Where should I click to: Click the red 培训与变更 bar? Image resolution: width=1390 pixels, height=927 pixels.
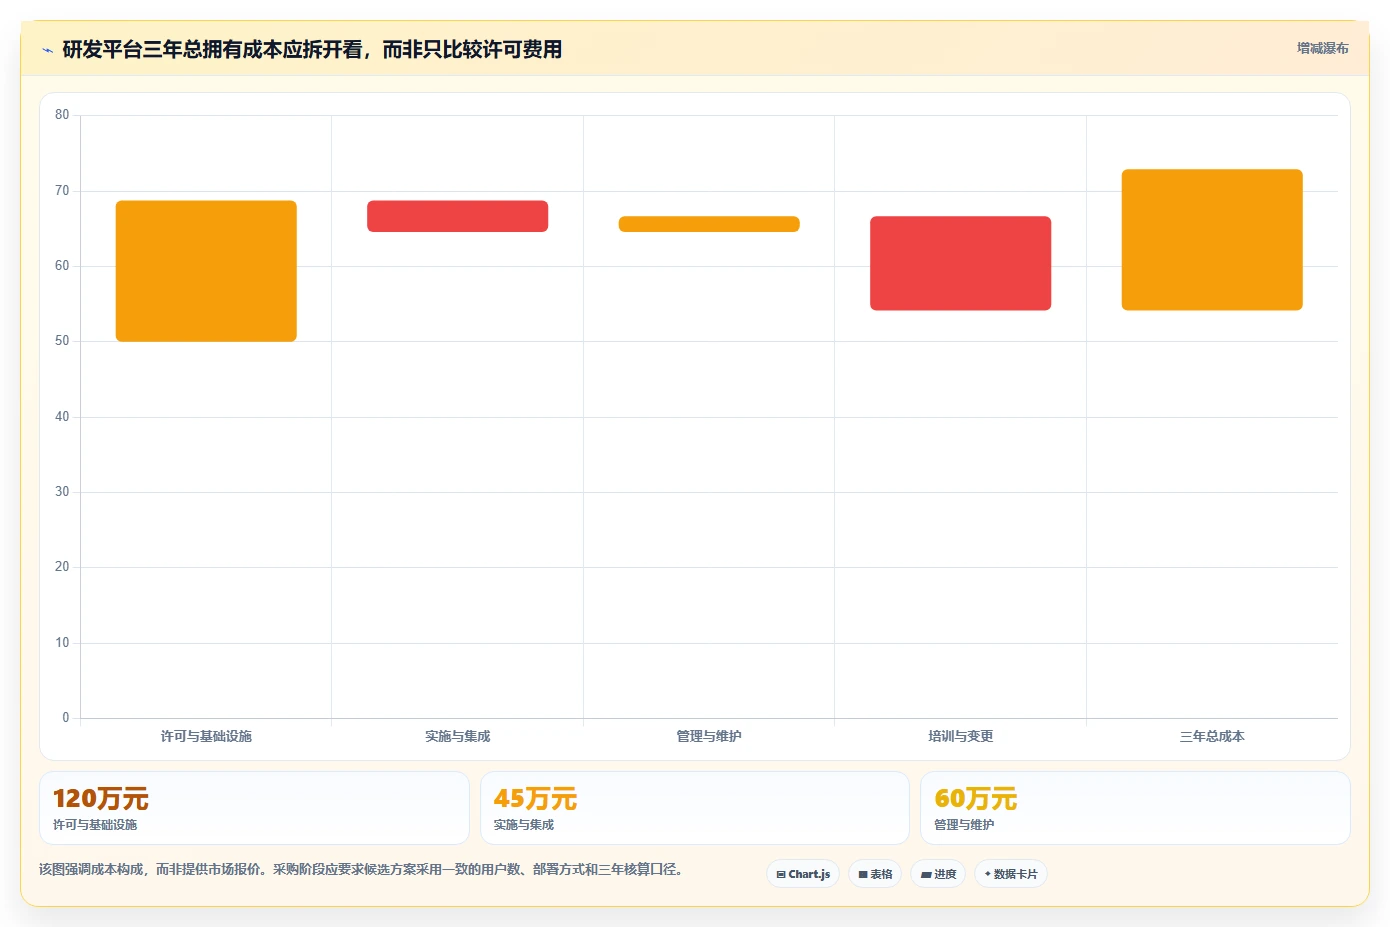tap(960, 263)
